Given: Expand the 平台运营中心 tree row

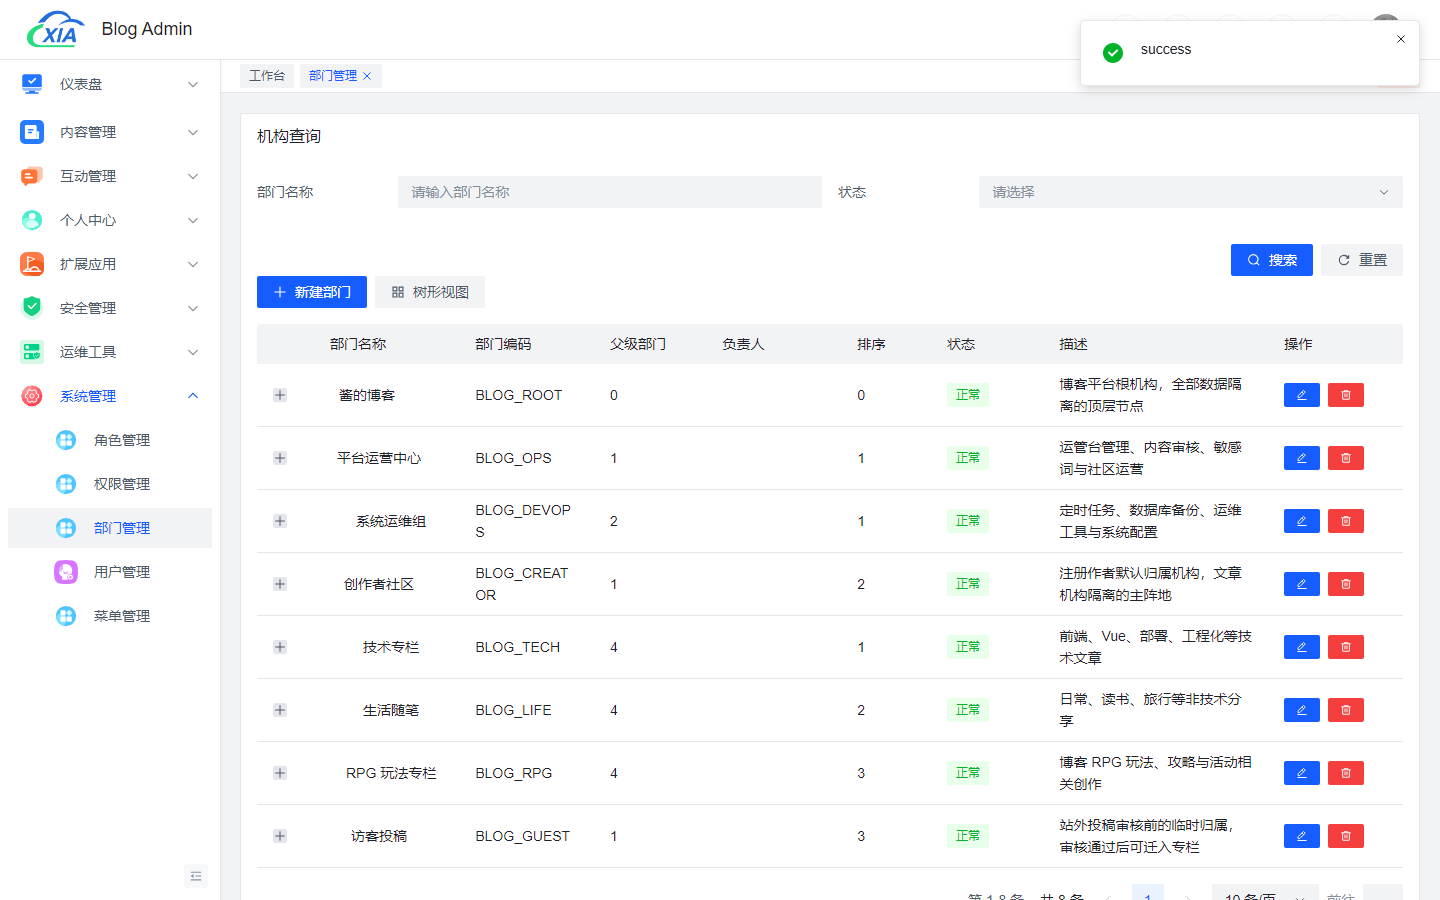Looking at the screenshot, I should click(x=280, y=458).
